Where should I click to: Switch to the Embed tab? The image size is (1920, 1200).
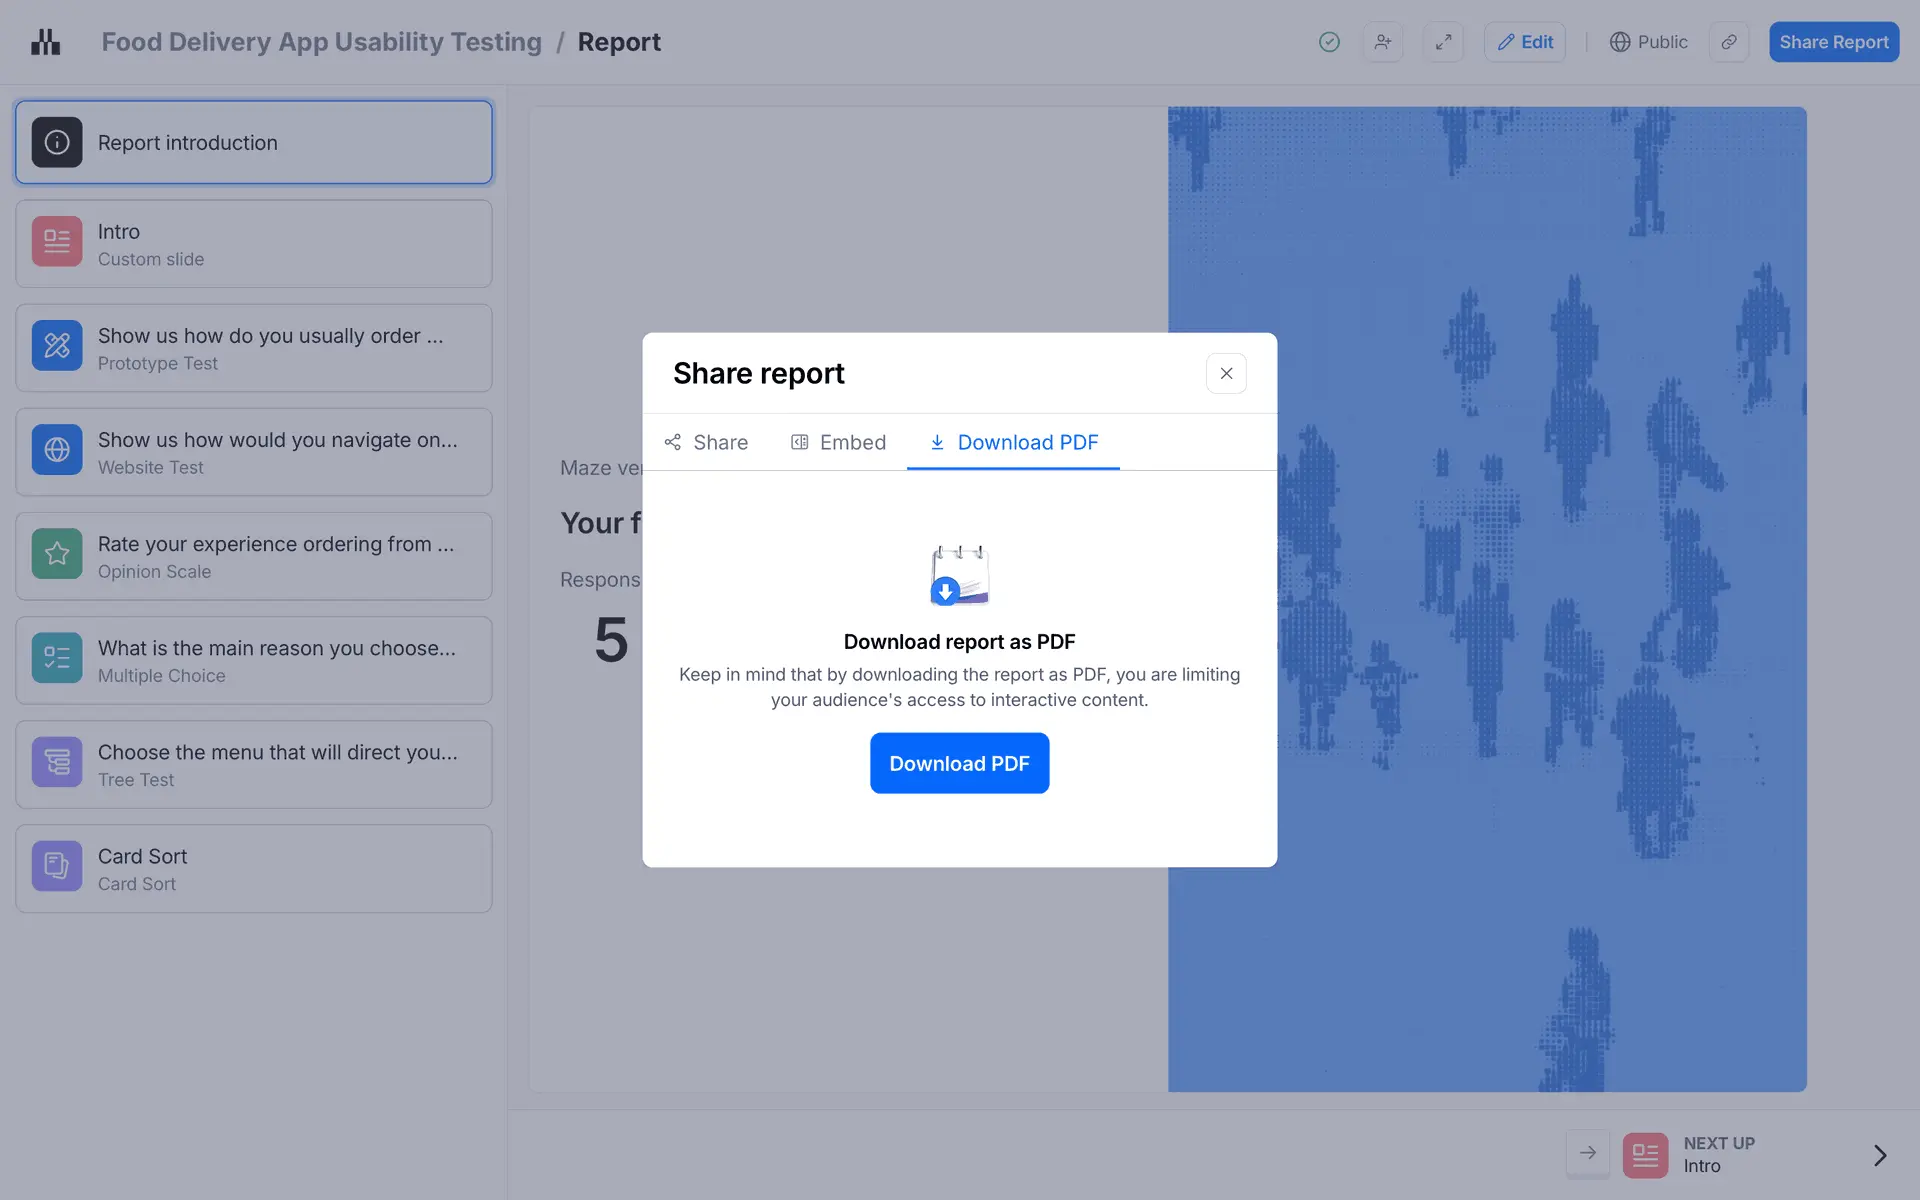point(838,442)
